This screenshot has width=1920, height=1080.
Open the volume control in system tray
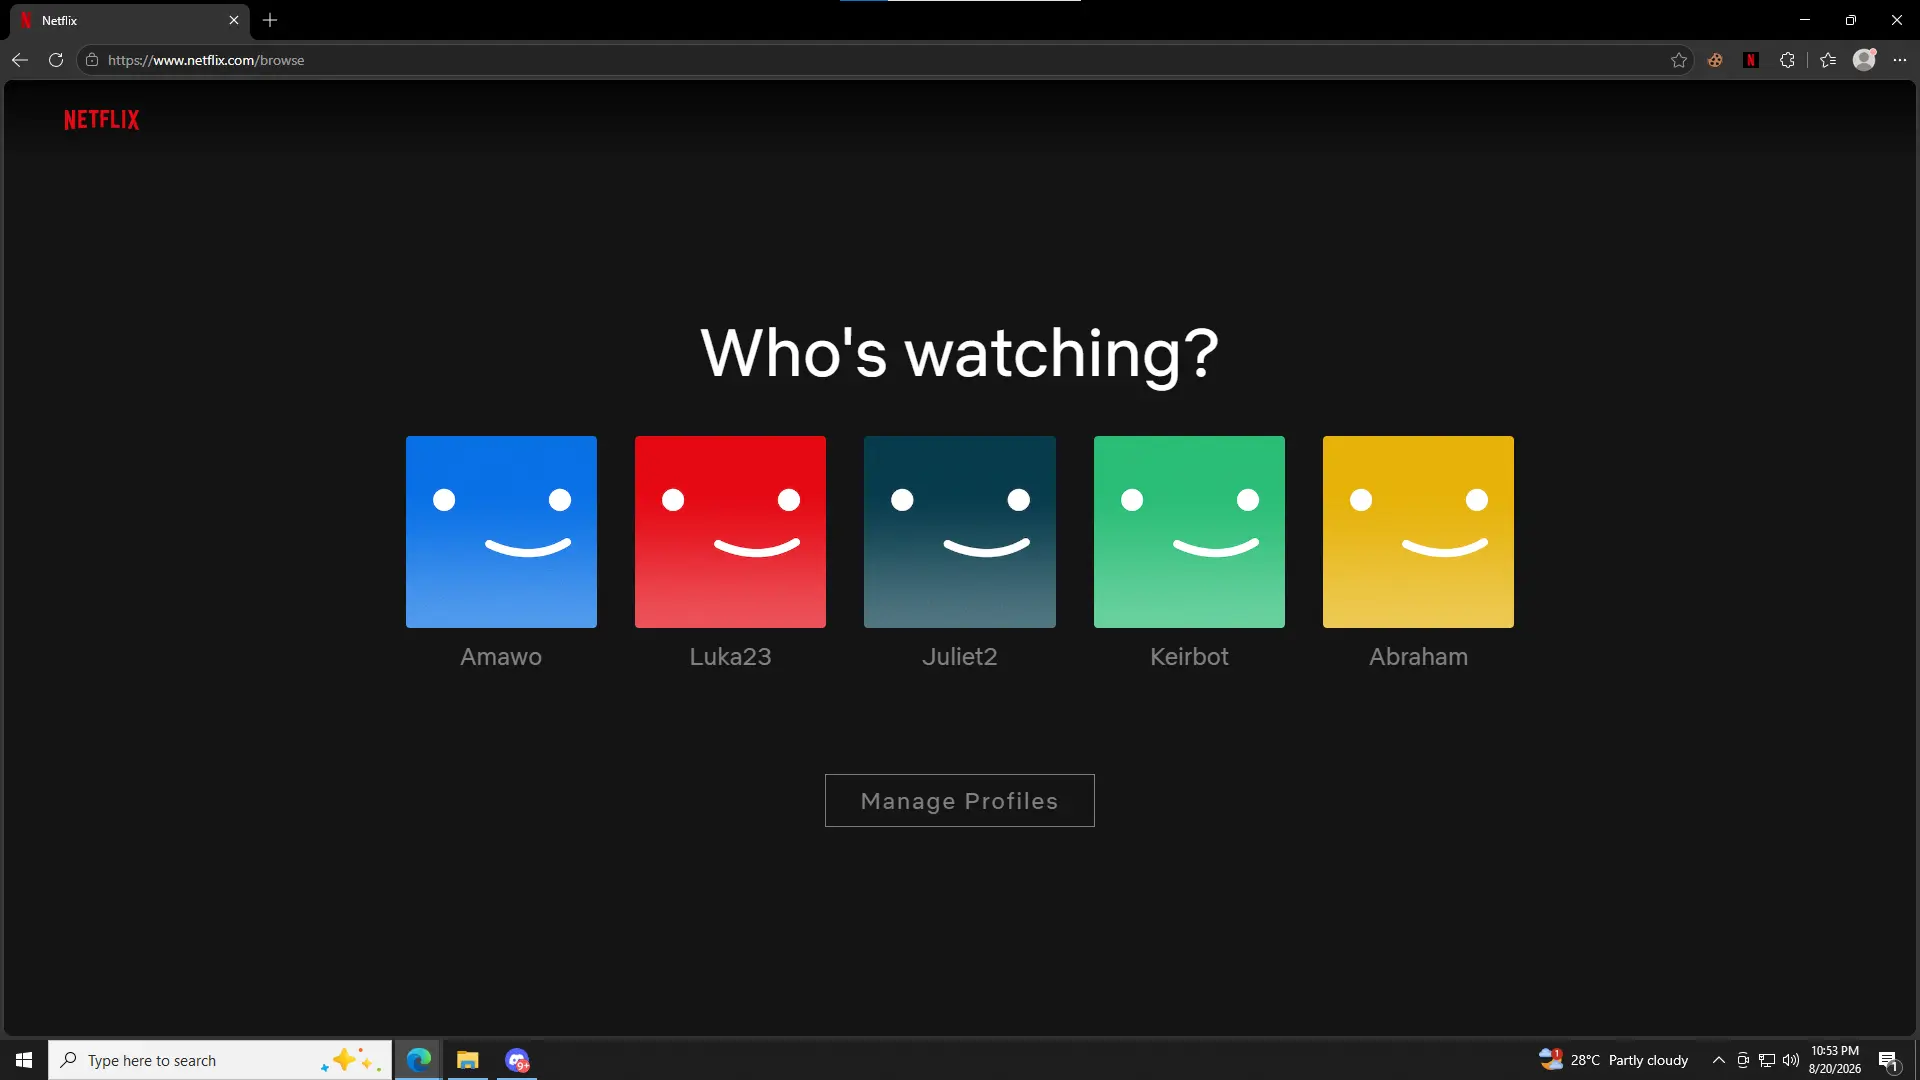point(1791,1060)
